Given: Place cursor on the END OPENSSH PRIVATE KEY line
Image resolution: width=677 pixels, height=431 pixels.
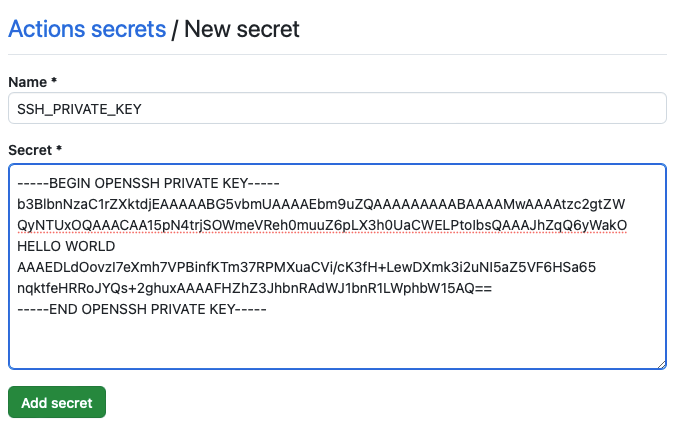Looking at the screenshot, I should (142, 309).
